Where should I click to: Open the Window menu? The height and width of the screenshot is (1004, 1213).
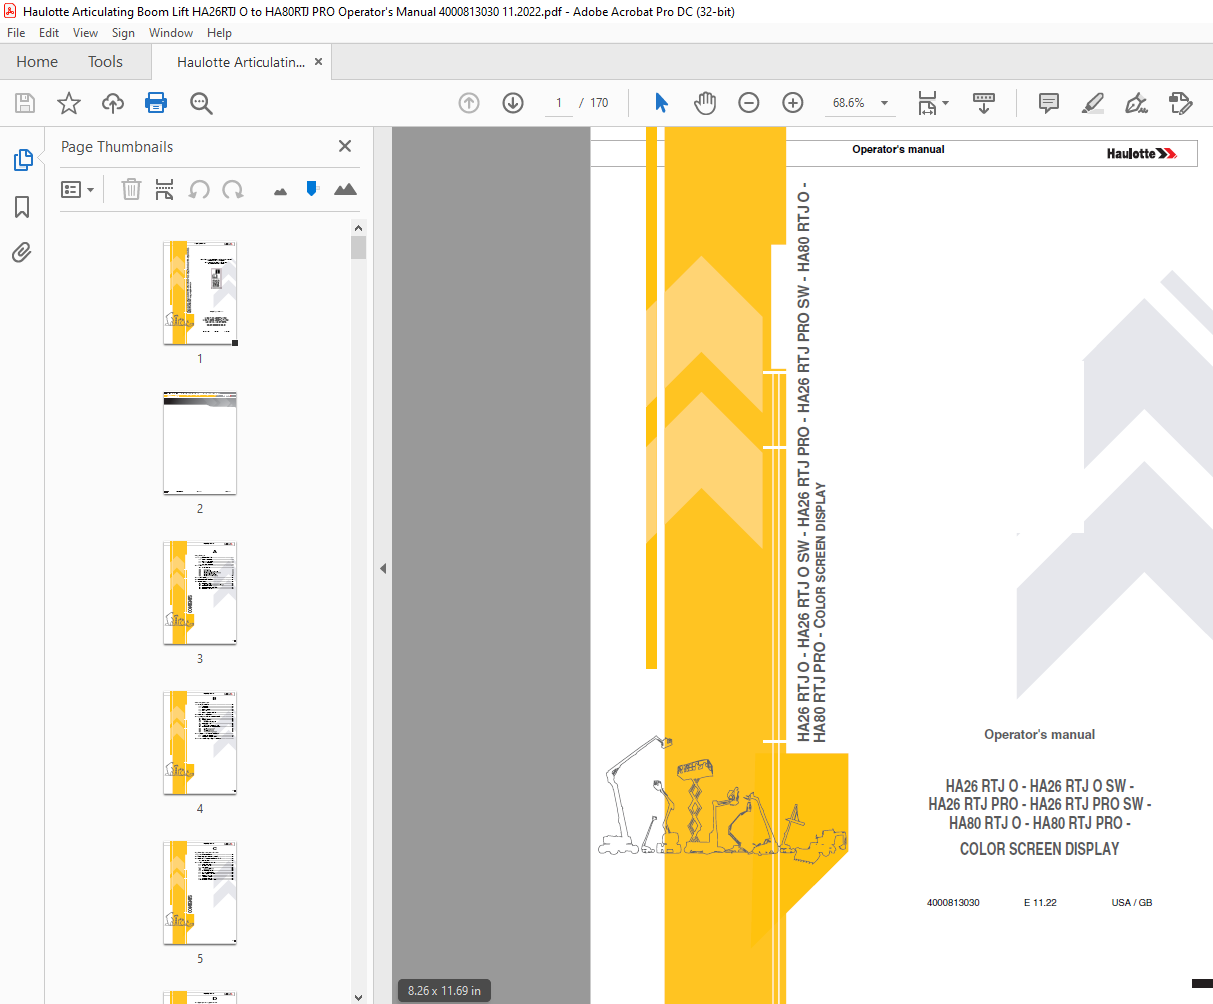click(x=171, y=33)
